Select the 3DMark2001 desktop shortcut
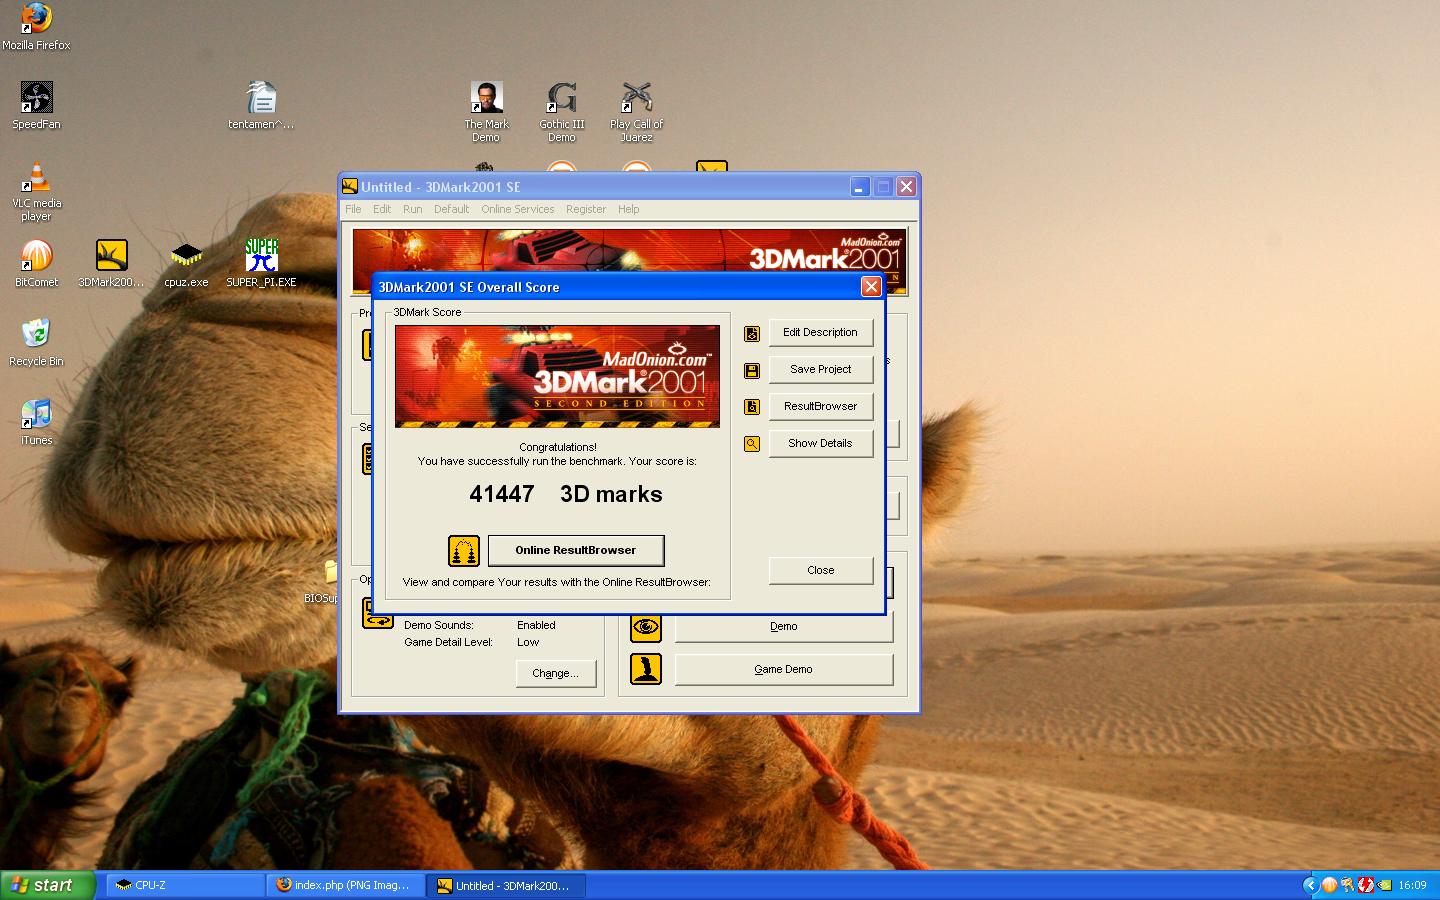The image size is (1440, 900). tap(111, 264)
